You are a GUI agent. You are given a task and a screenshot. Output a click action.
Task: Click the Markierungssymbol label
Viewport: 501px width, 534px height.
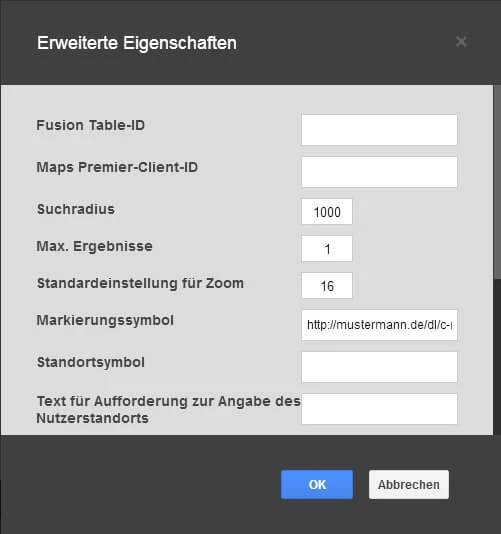pos(105,320)
